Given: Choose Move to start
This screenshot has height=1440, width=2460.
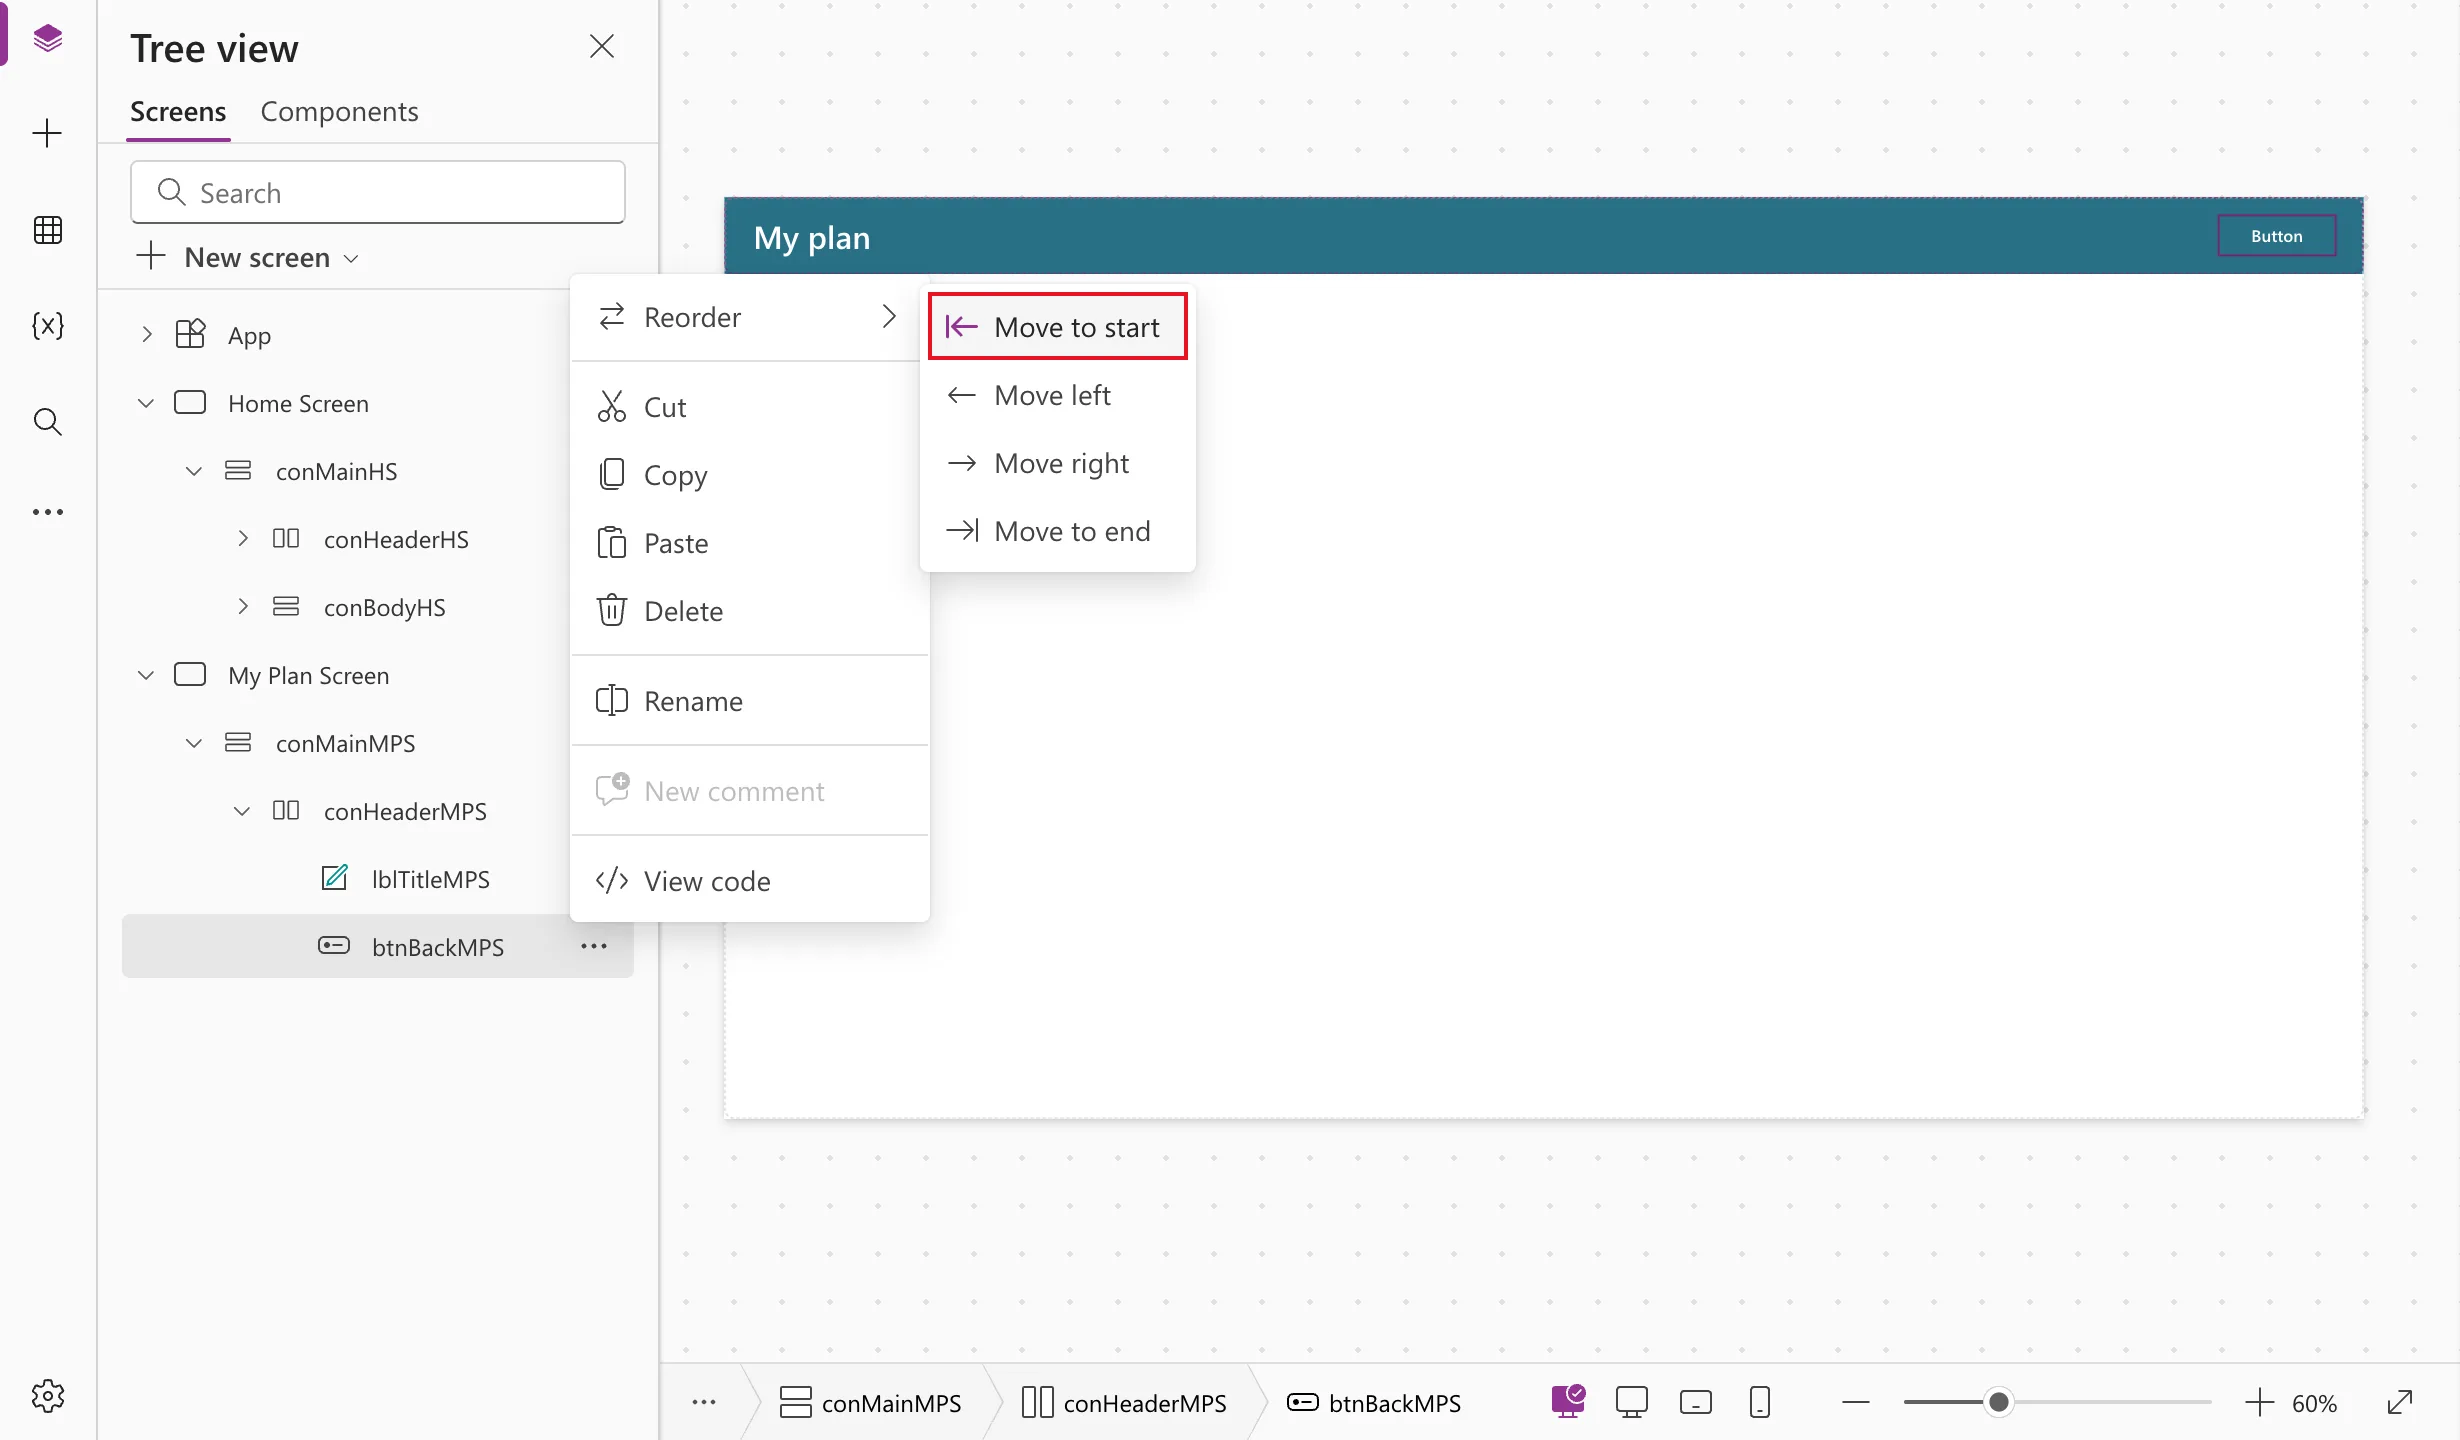Looking at the screenshot, I should 1057,327.
